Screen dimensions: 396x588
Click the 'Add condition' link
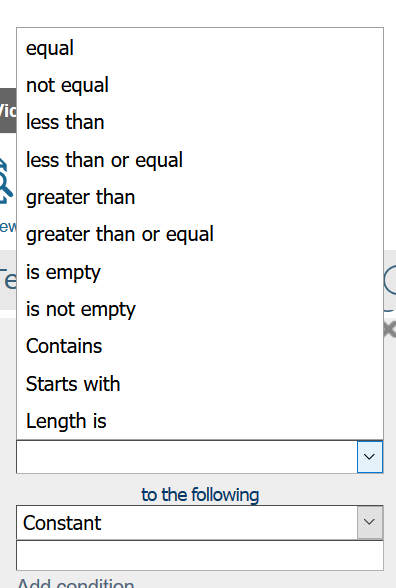click(x=76, y=583)
